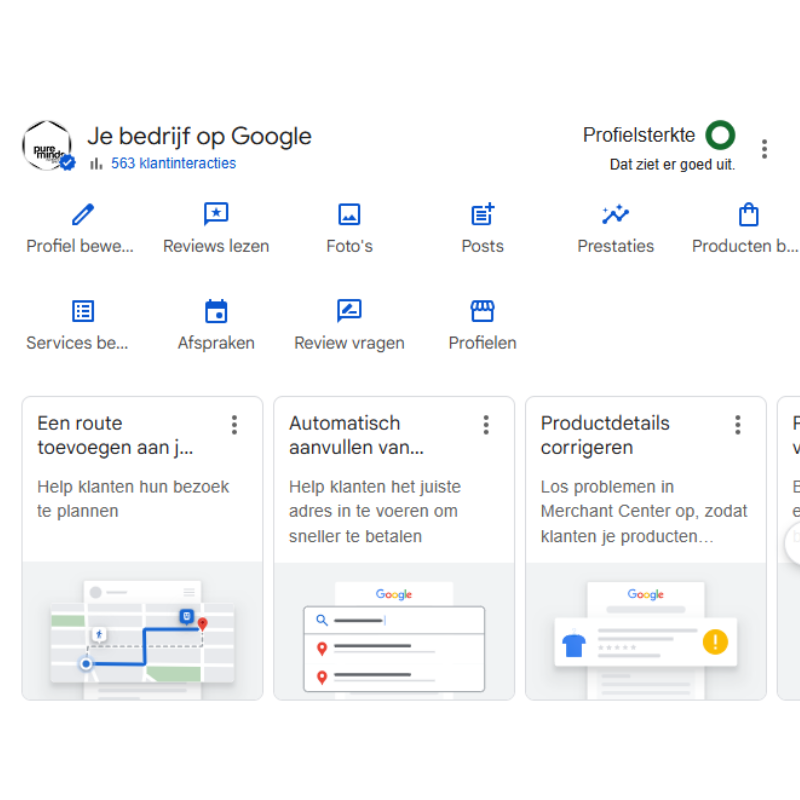Open options menu on Productdetails corrigeren card

[x=738, y=425]
